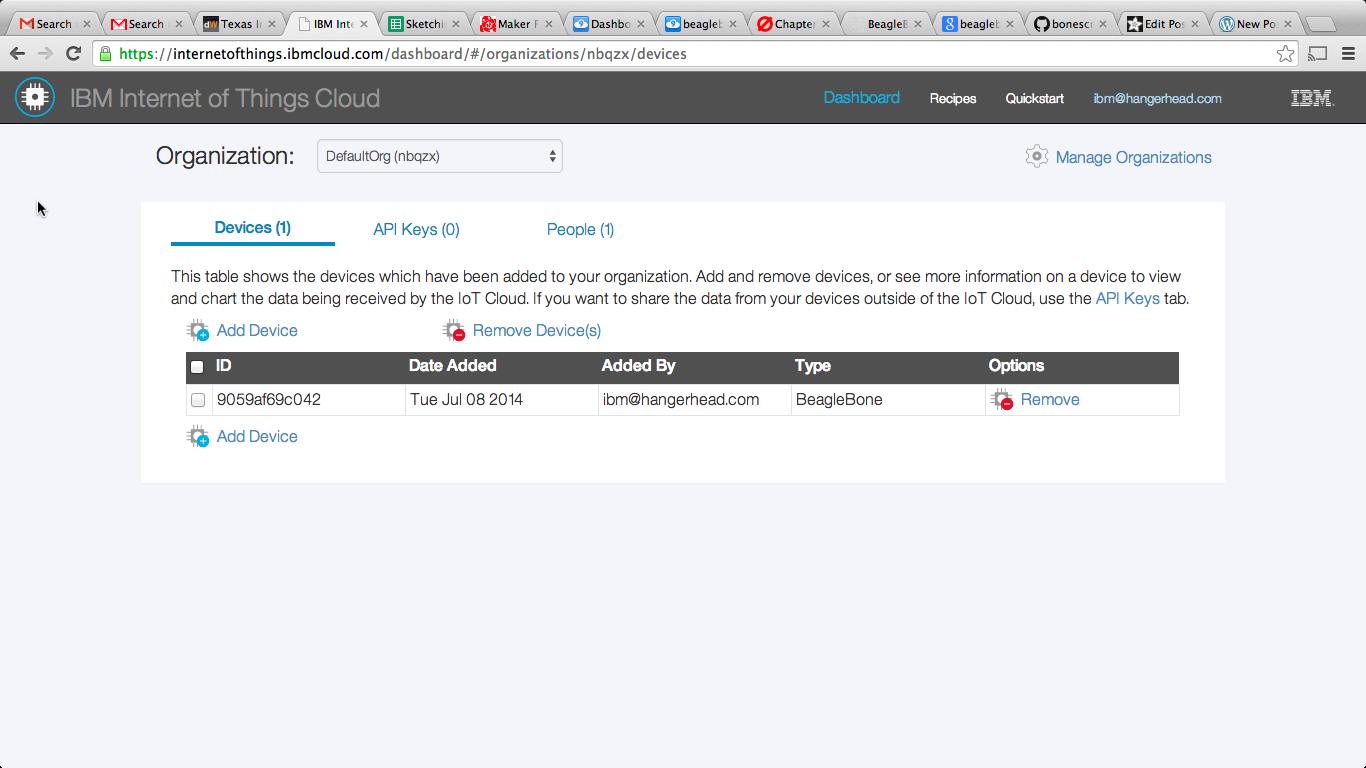Open Quickstart from the top navigation

[1034, 98]
